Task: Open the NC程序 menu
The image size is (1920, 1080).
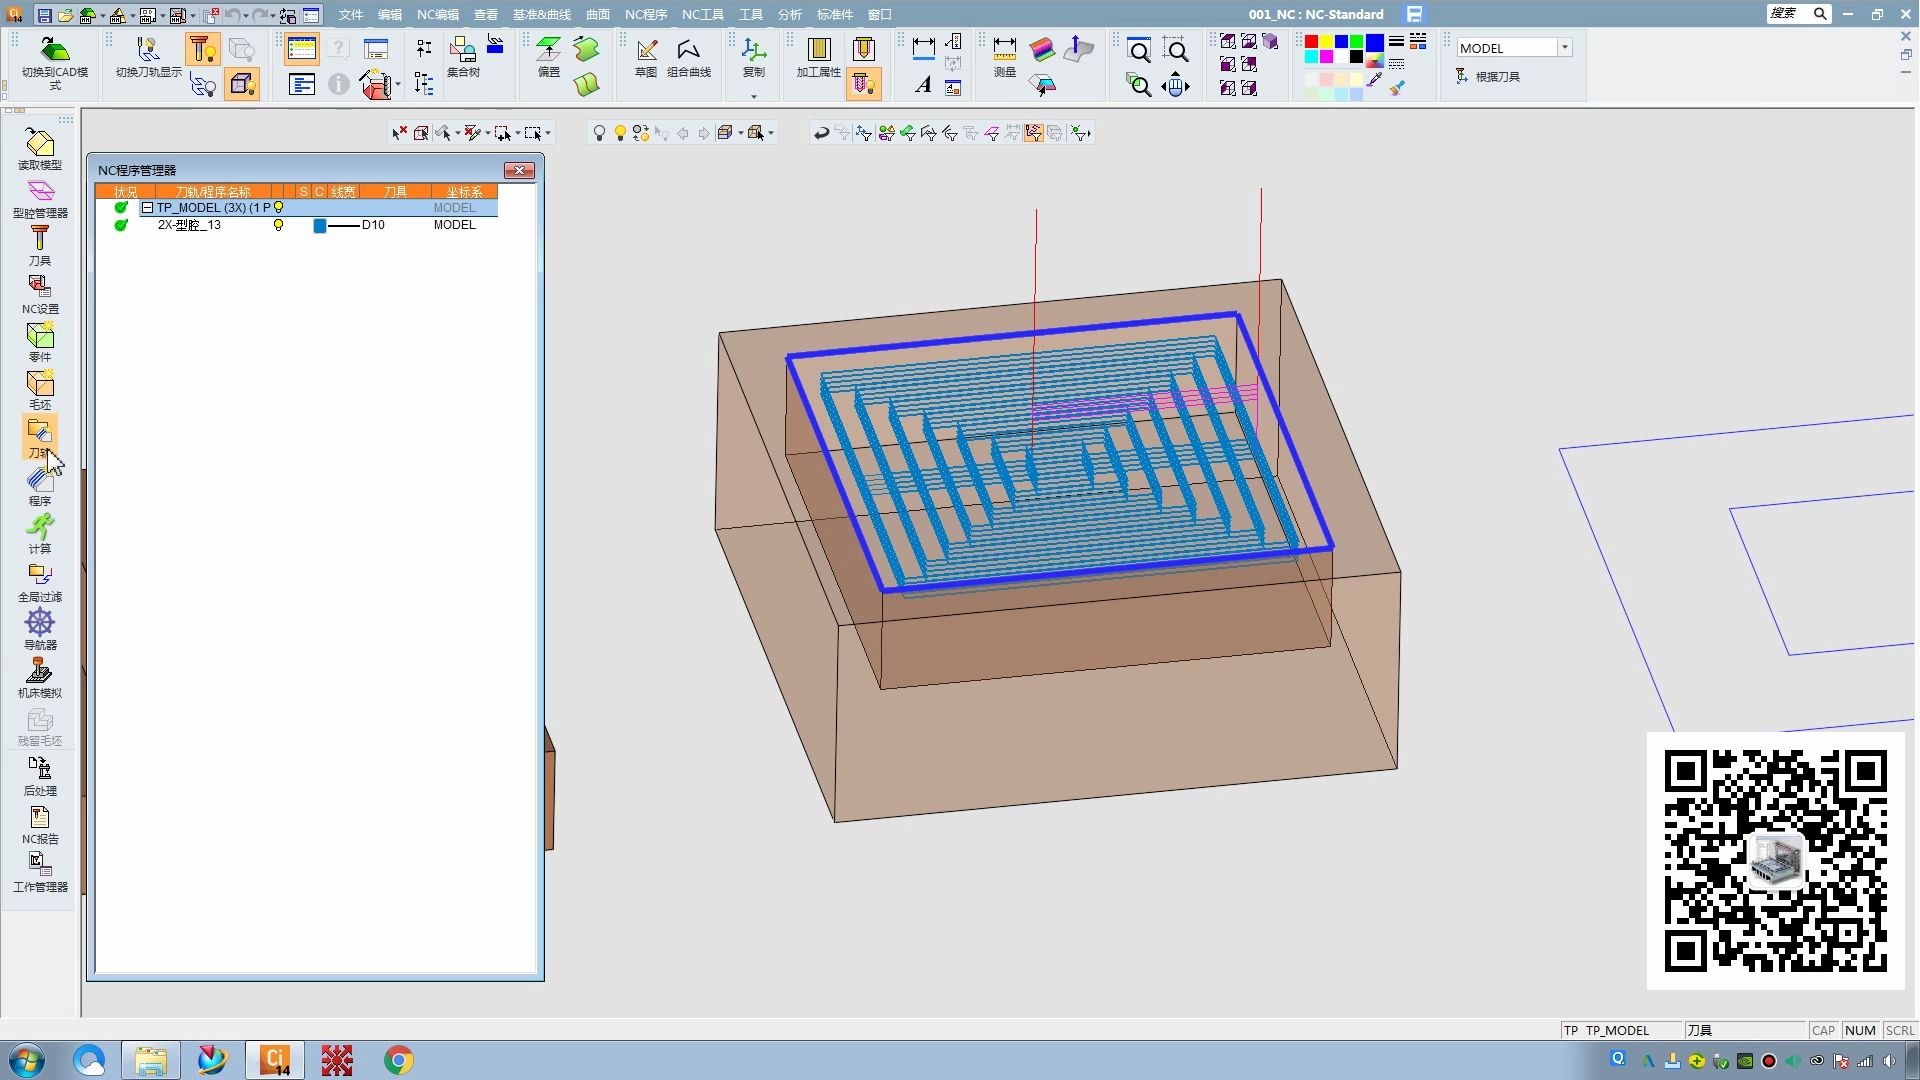Action: click(645, 14)
